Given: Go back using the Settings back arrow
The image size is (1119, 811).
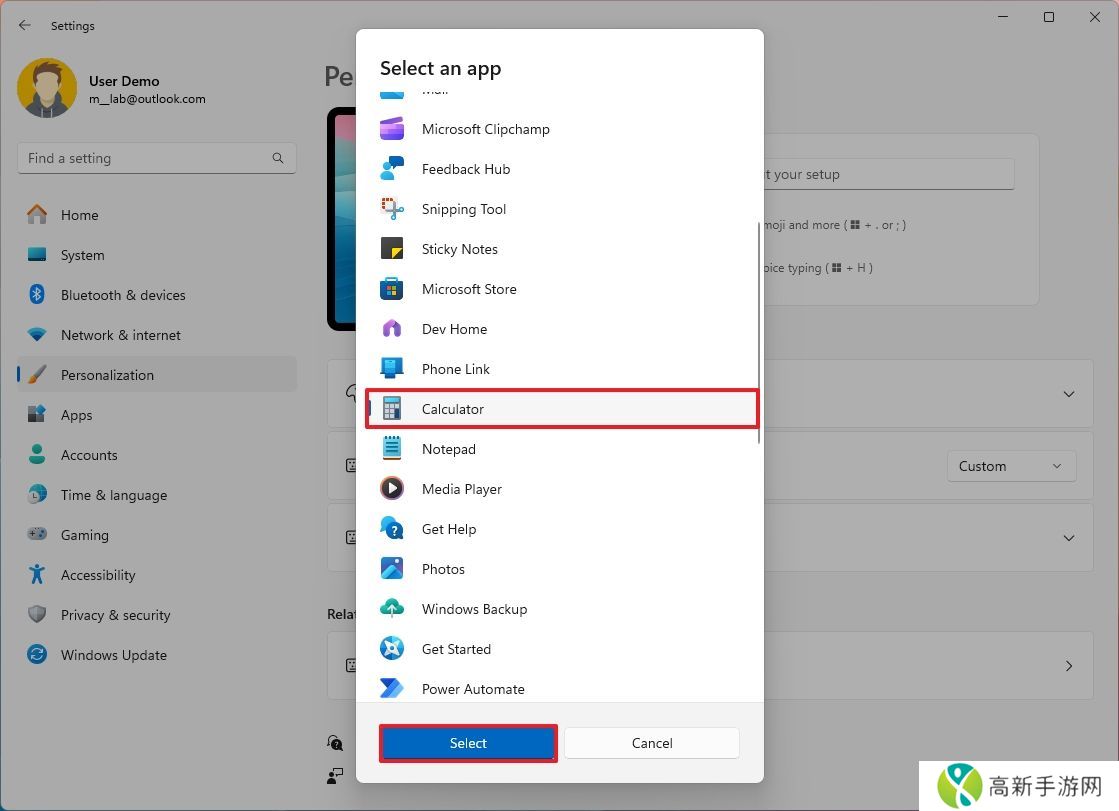Looking at the screenshot, I should (x=25, y=25).
